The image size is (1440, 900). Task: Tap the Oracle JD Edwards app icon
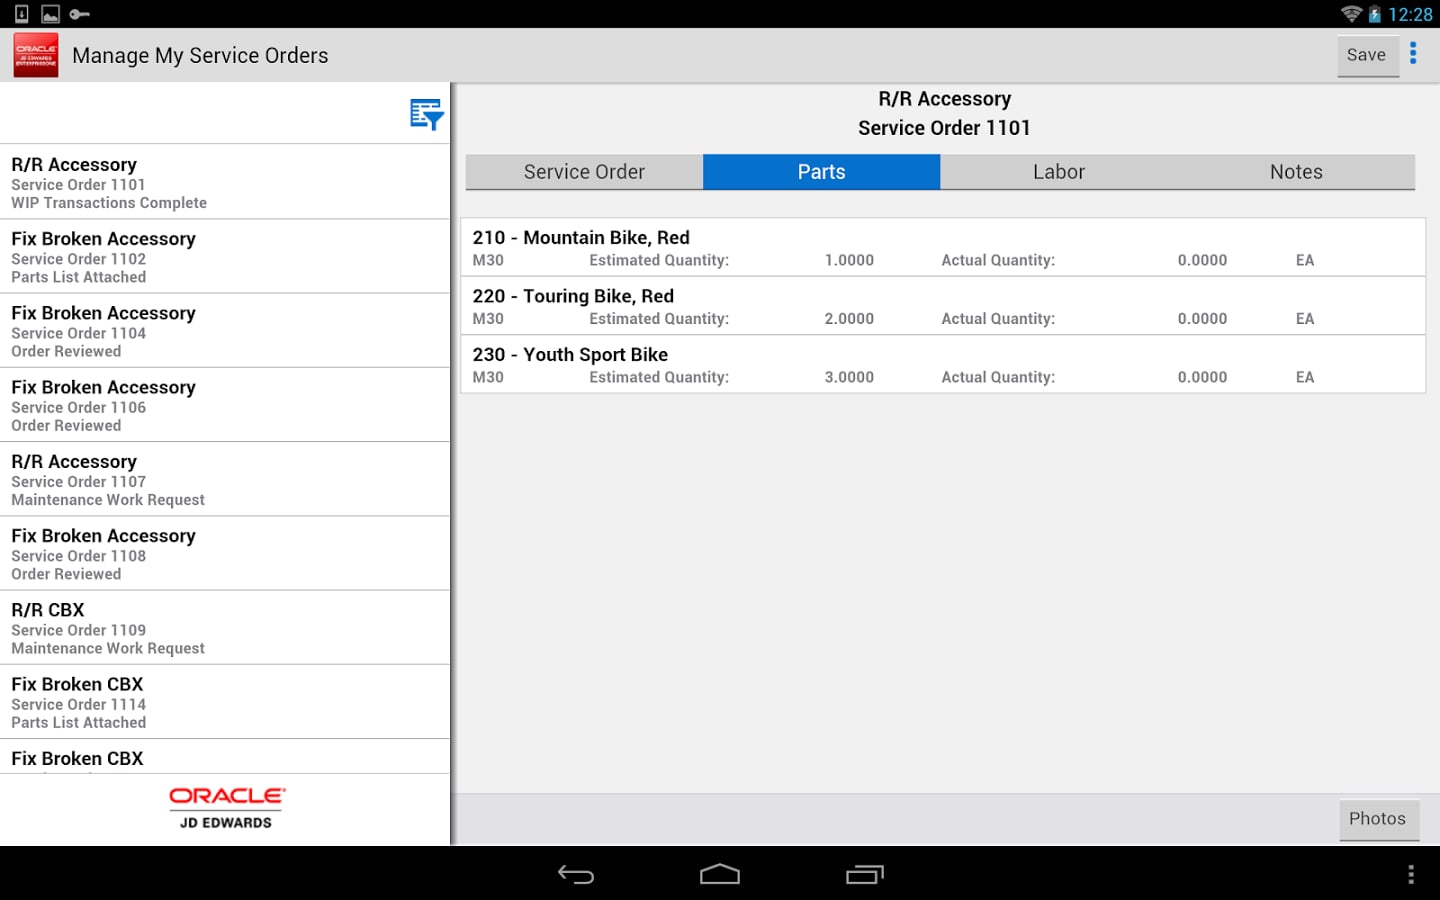[36, 55]
